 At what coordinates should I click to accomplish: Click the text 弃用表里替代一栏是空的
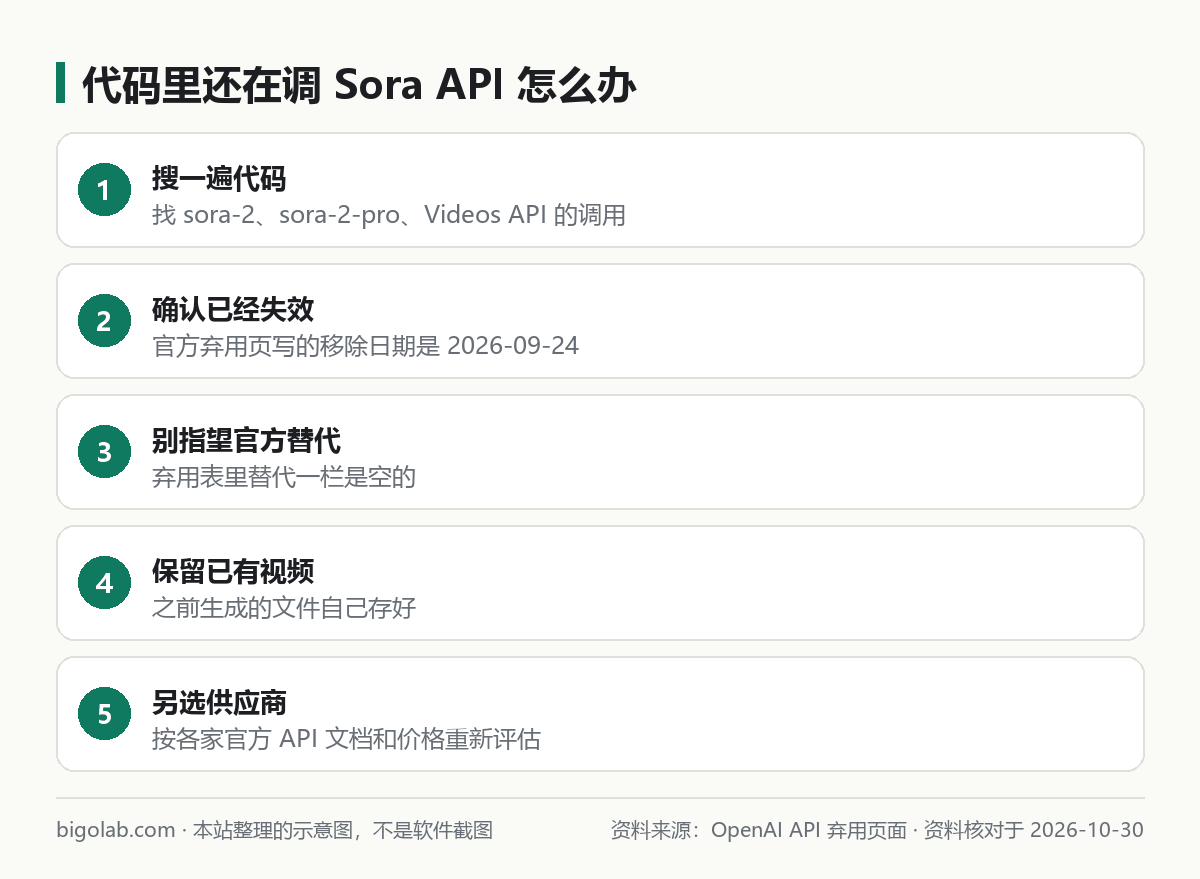[x=284, y=477]
